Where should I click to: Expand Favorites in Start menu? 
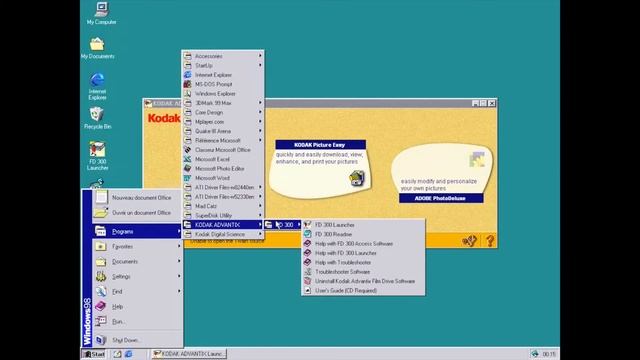(x=137, y=247)
